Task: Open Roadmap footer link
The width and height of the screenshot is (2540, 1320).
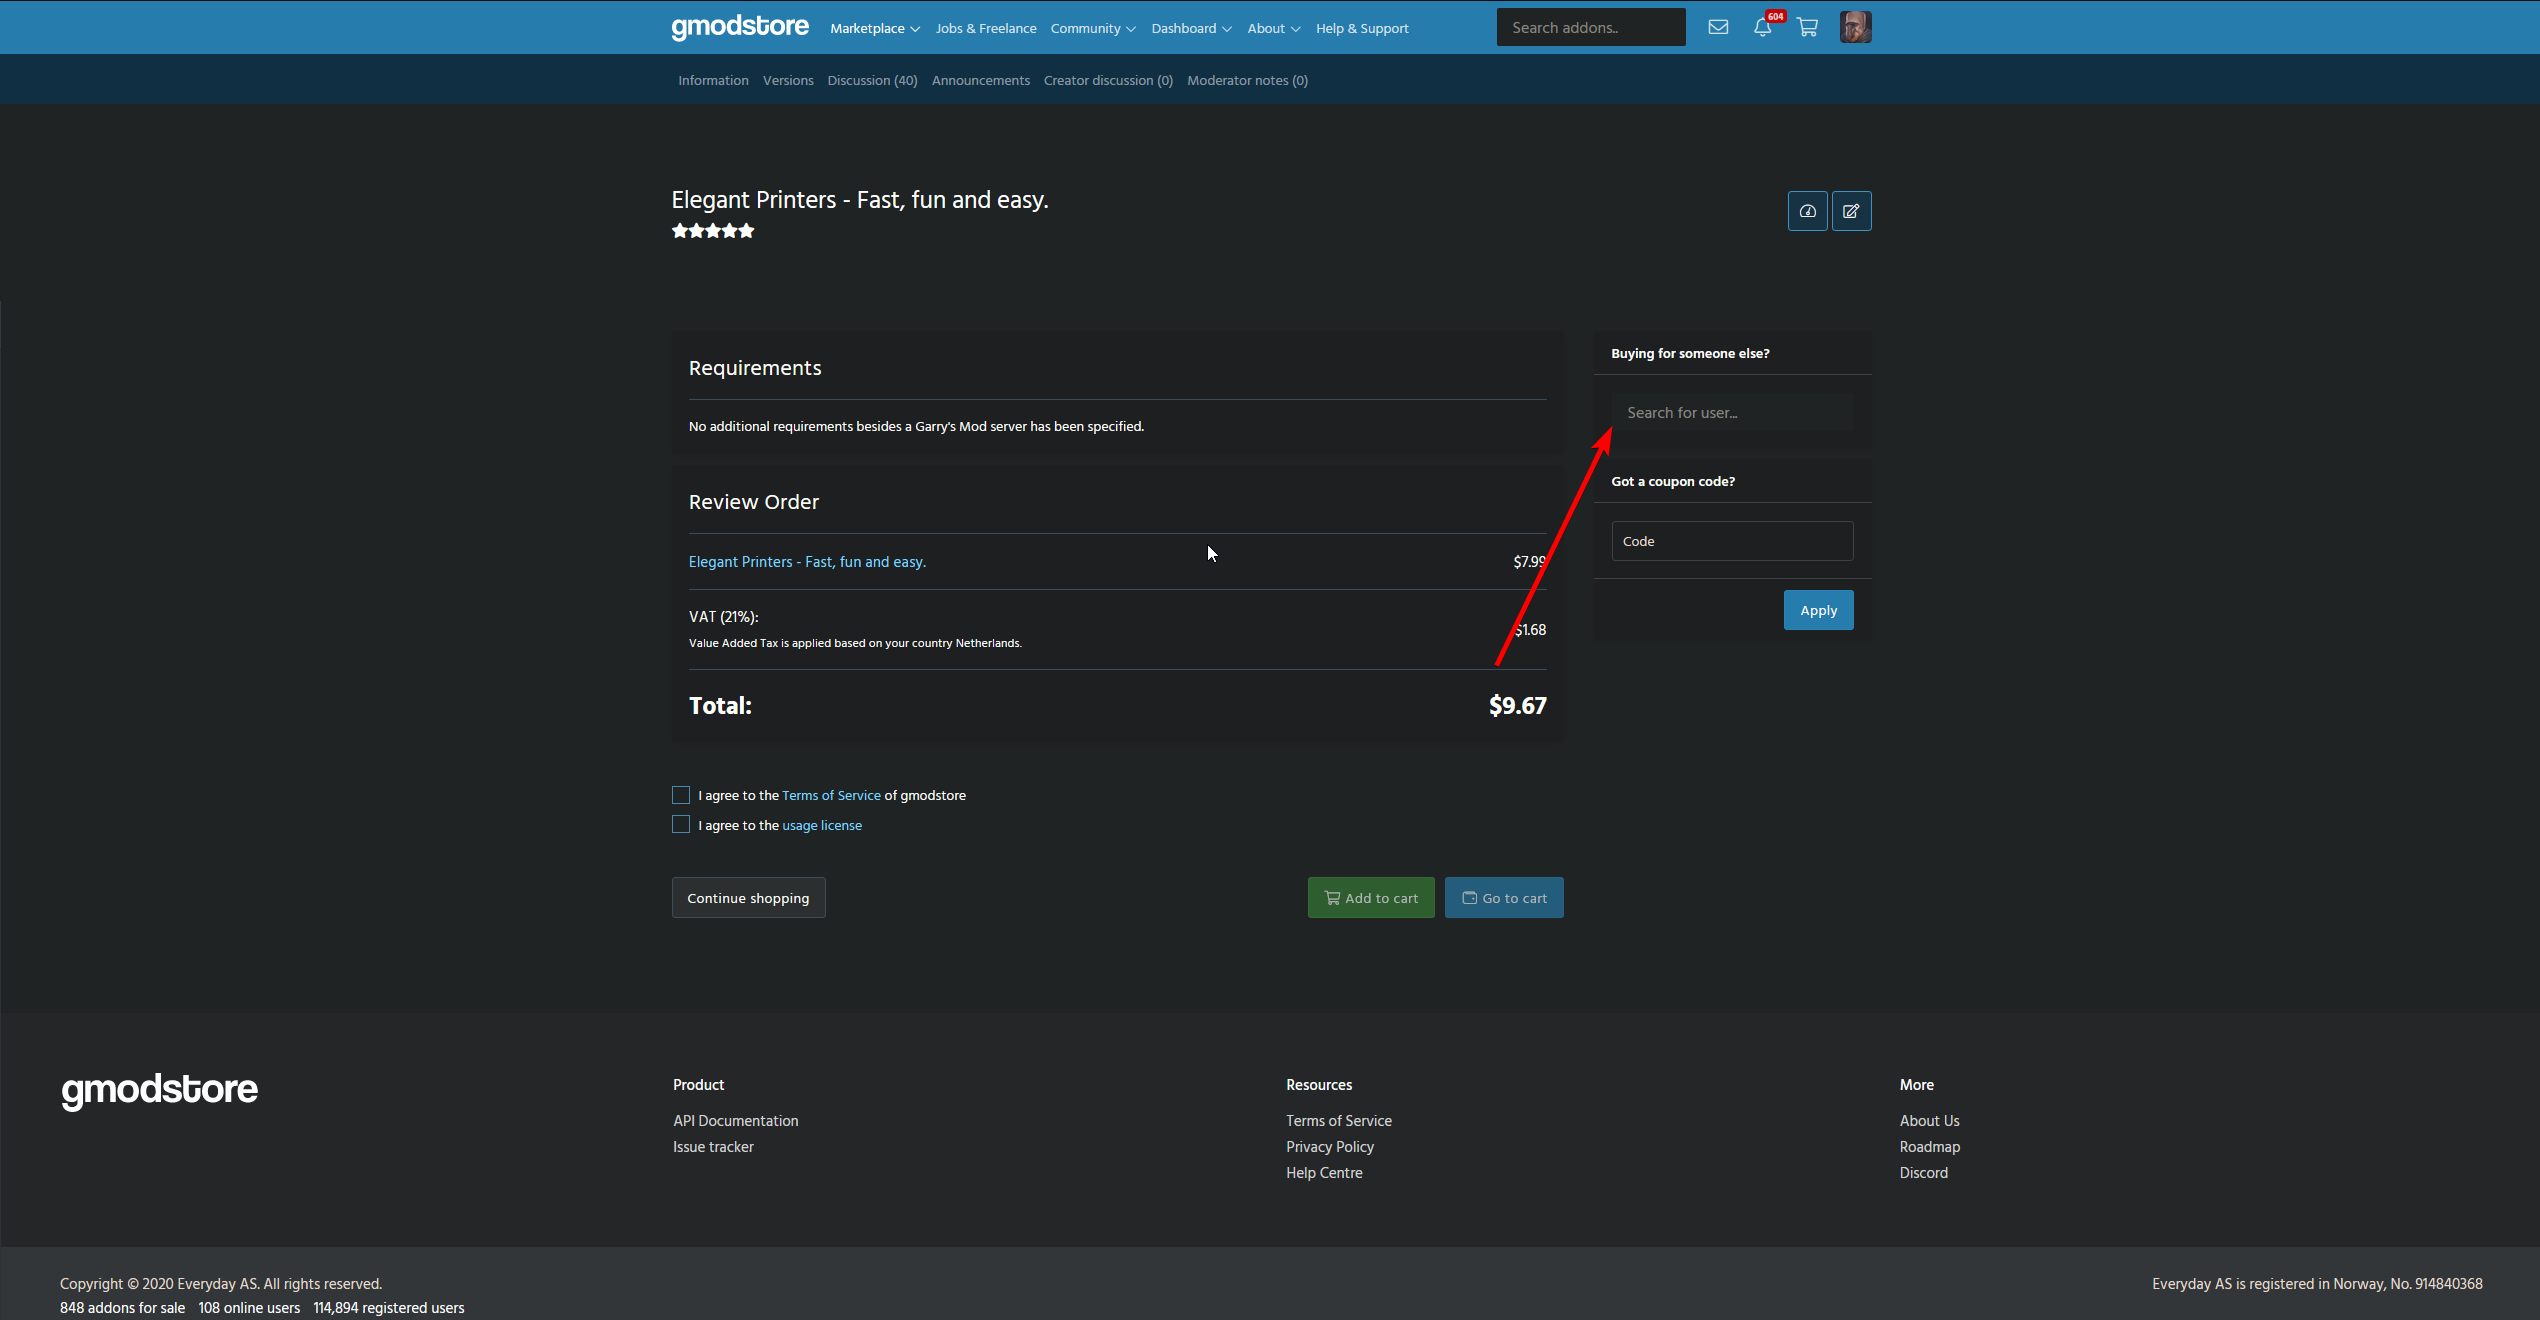Action: click(x=1929, y=1147)
